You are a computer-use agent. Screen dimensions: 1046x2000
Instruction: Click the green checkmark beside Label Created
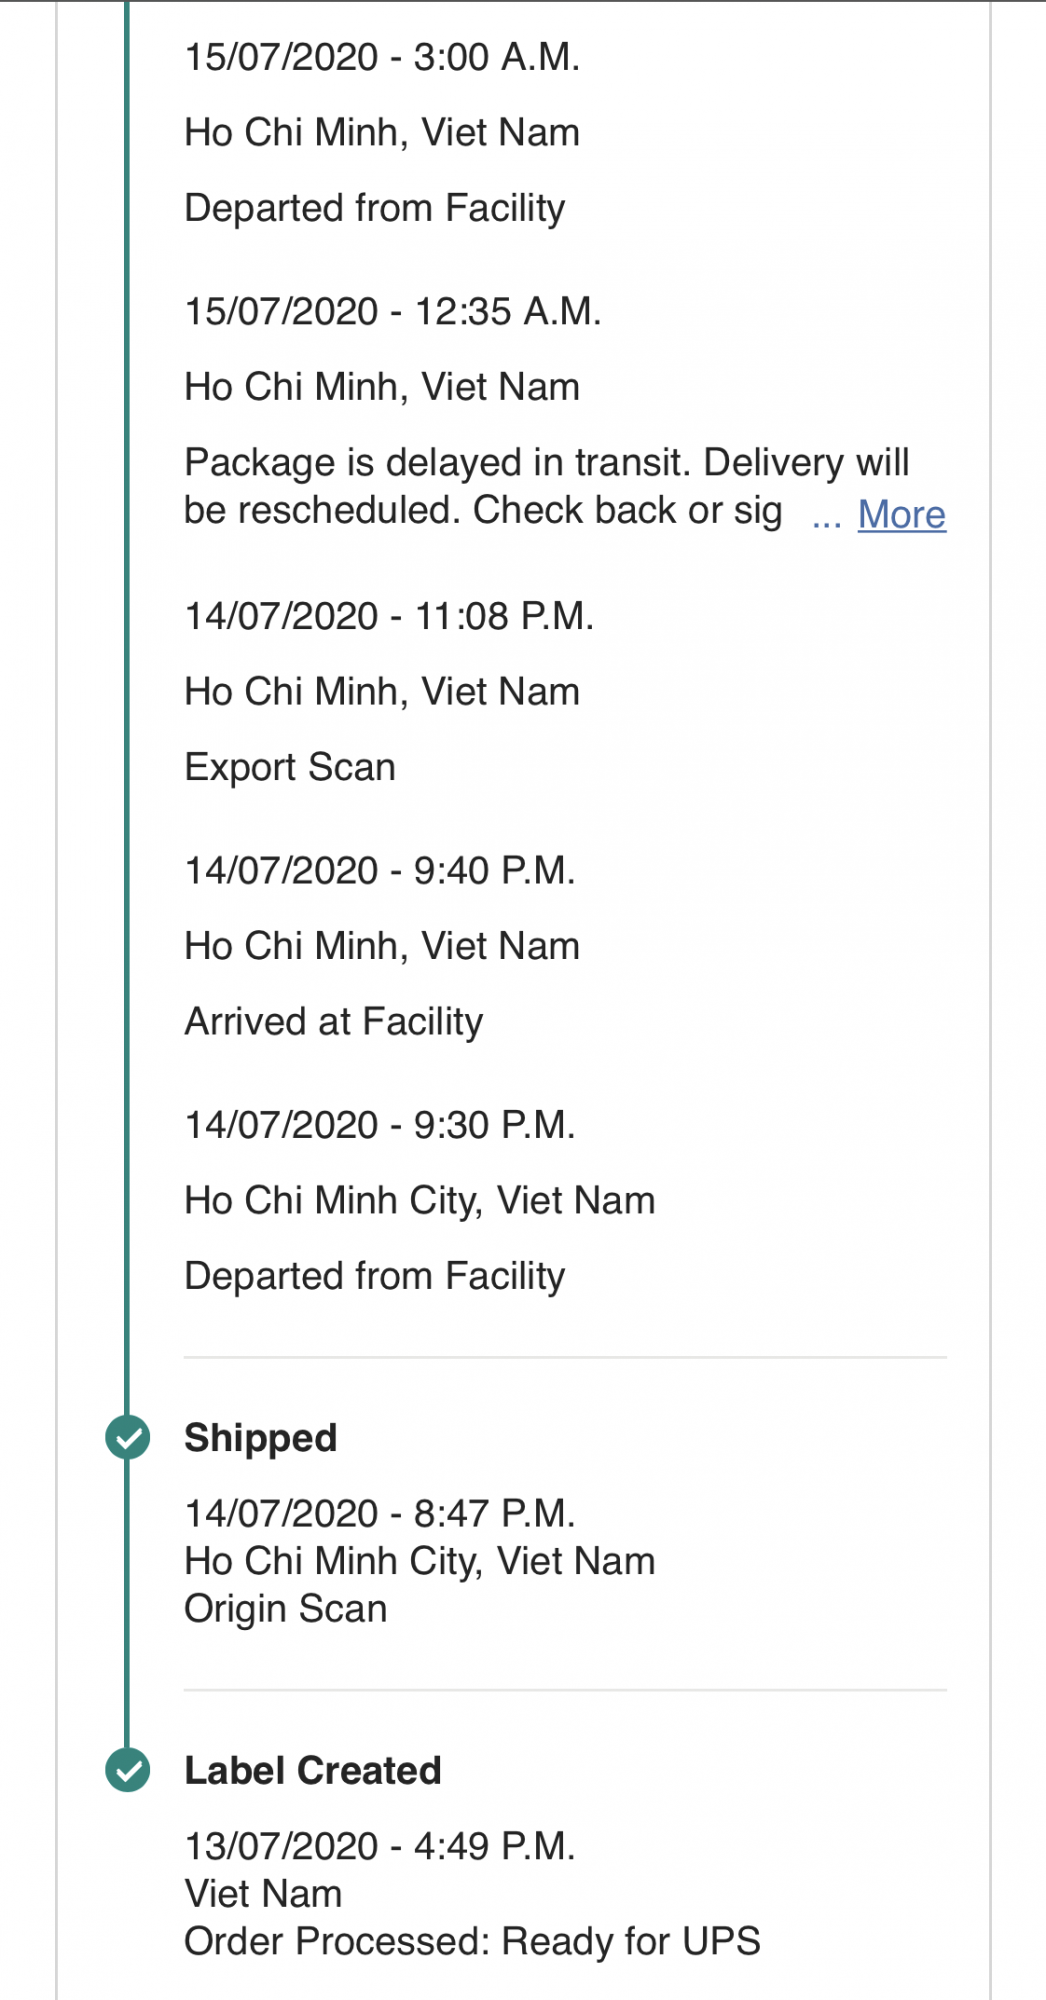[128, 1770]
